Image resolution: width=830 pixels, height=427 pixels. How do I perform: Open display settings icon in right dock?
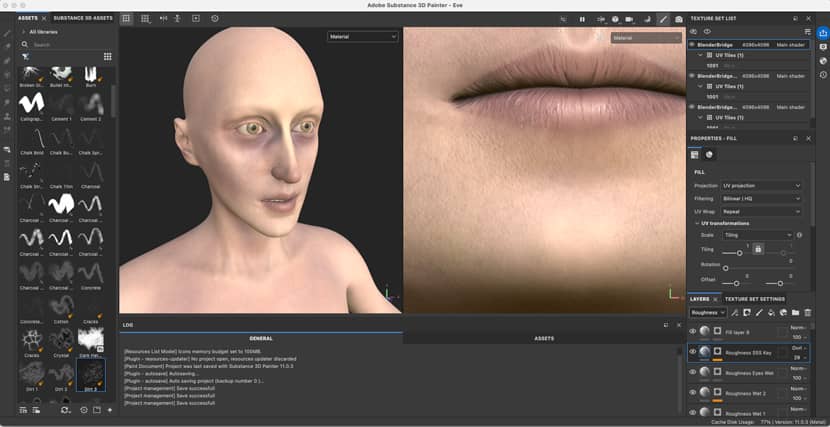[x=823, y=47]
